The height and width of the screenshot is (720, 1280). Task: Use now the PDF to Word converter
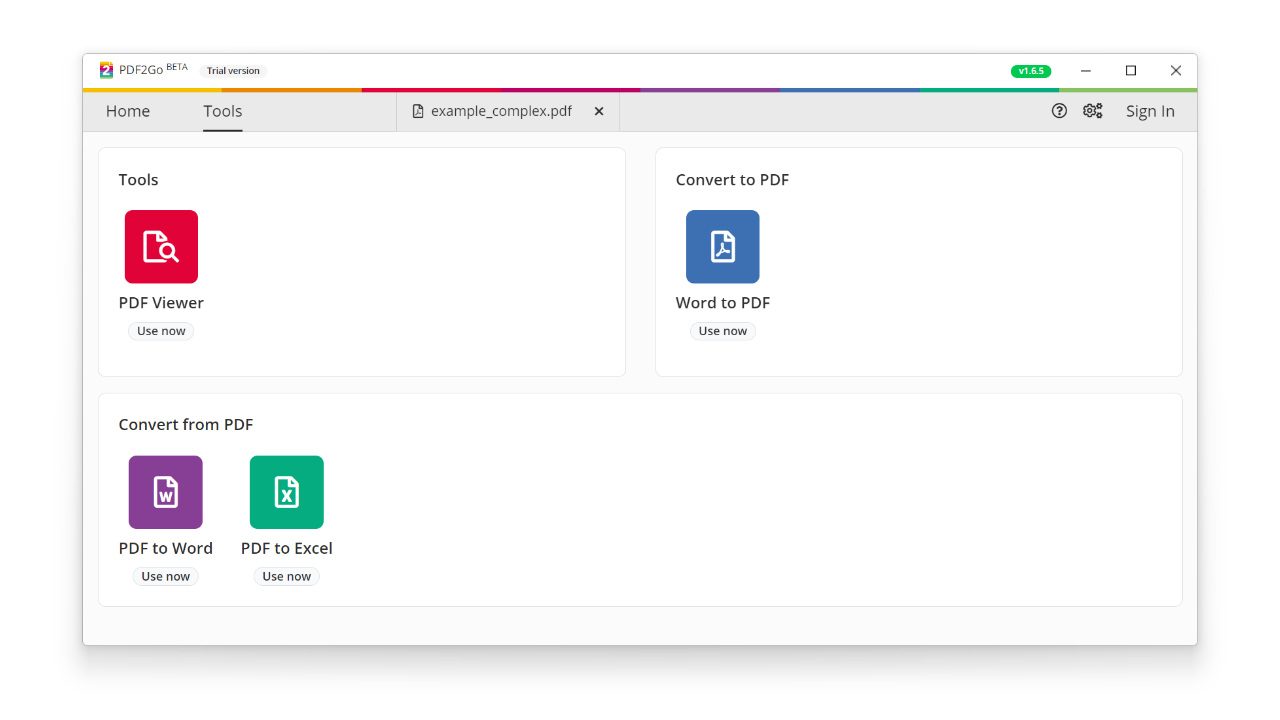[x=165, y=576]
